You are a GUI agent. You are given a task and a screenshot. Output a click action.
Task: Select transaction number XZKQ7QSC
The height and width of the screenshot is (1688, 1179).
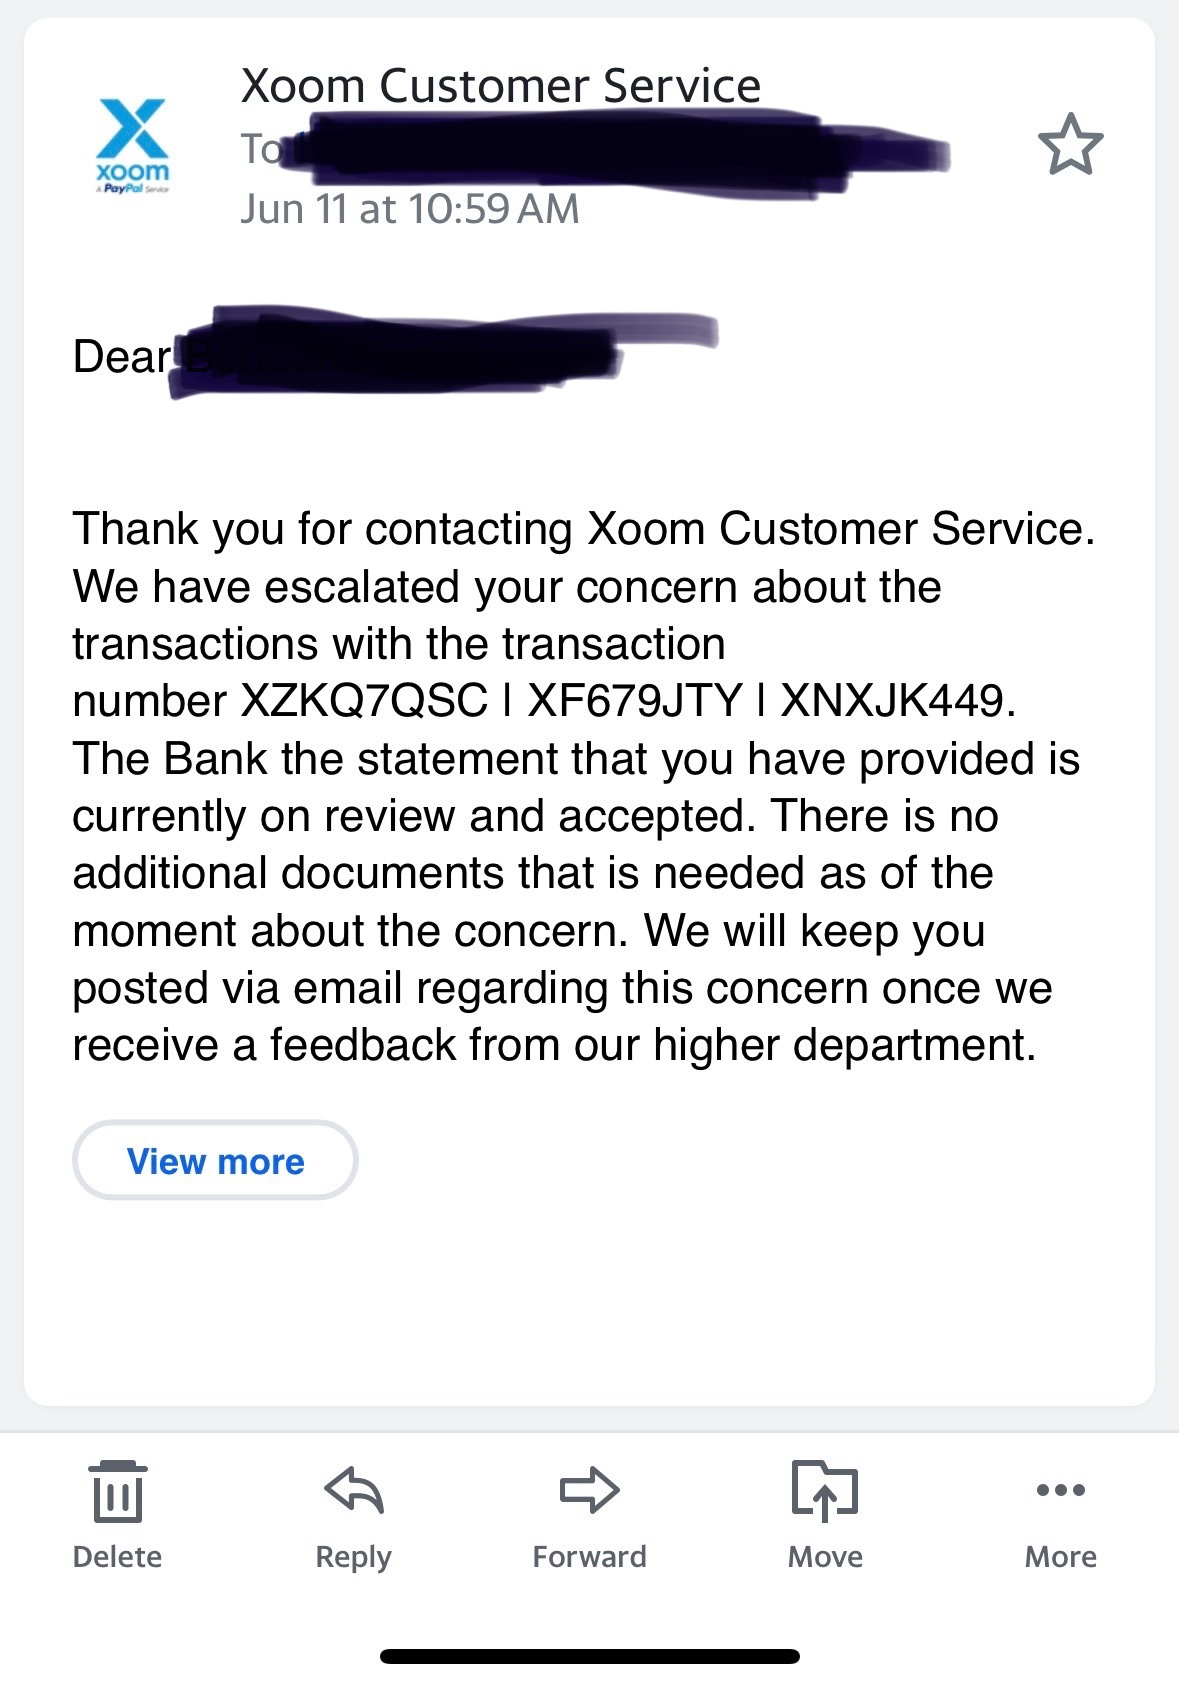[x=364, y=701]
